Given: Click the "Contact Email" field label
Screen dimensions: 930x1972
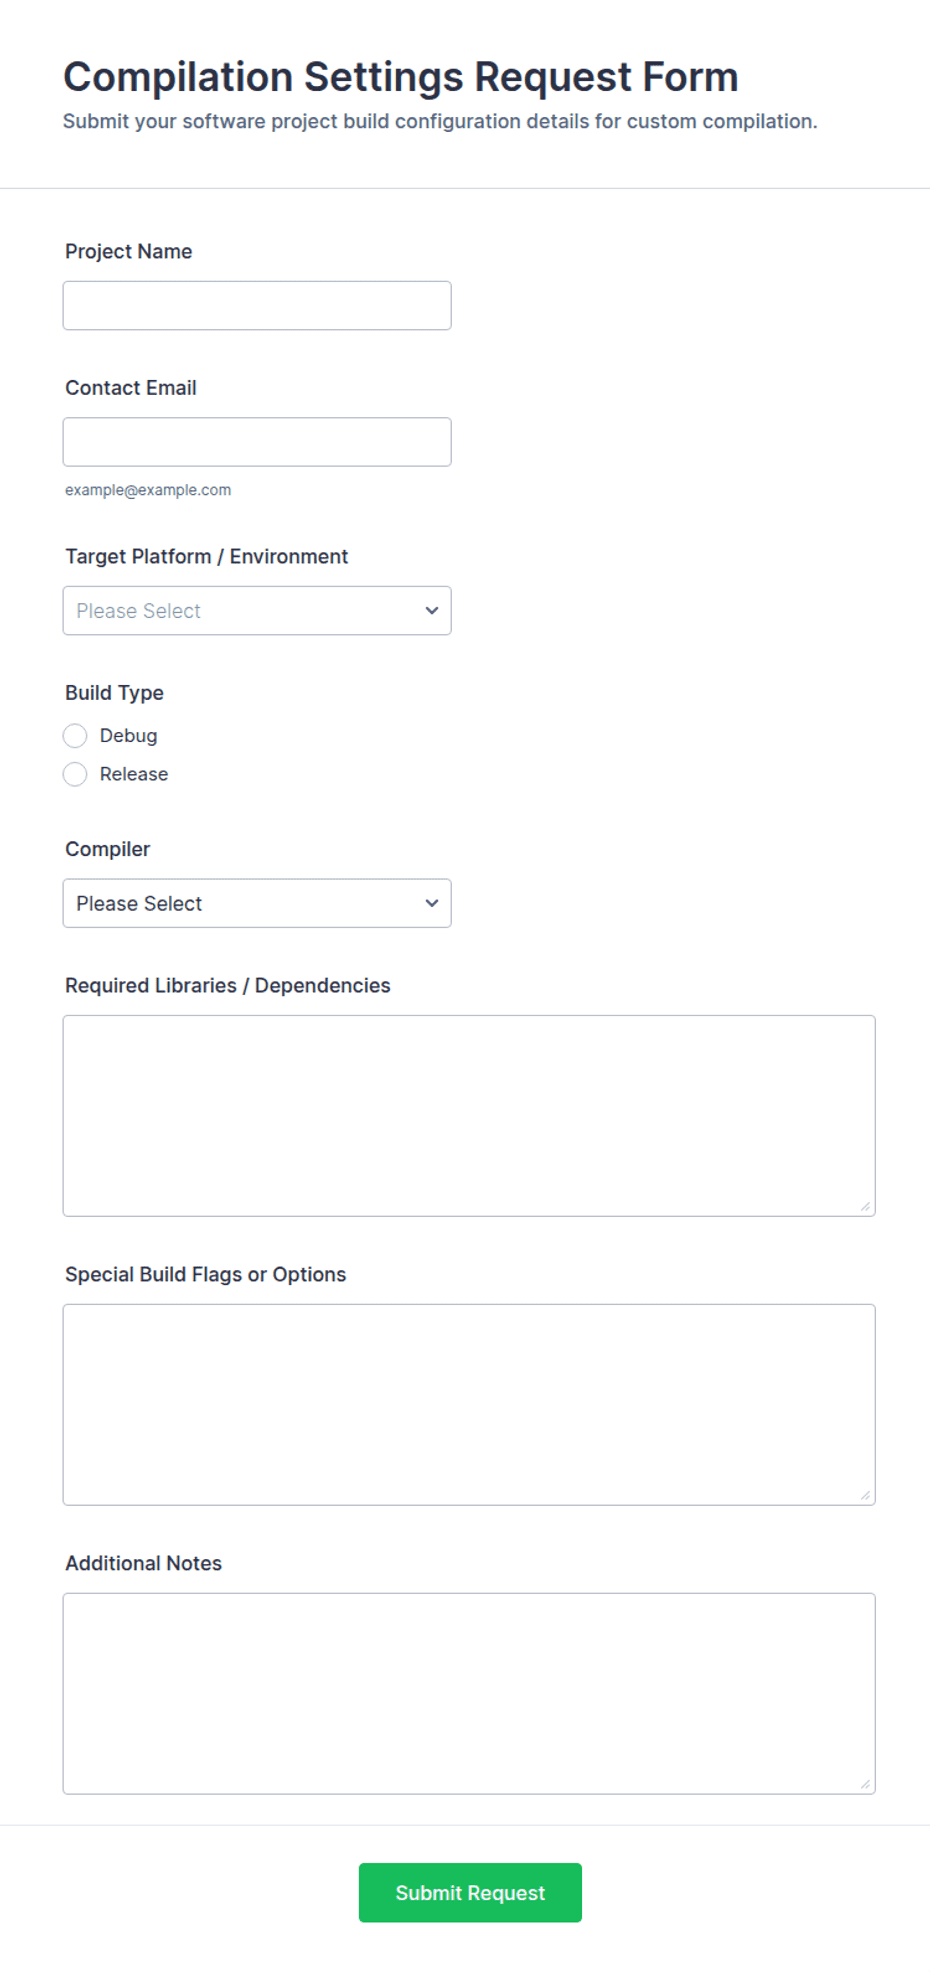Looking at the screenshot, I should click(x=131, y=388).
